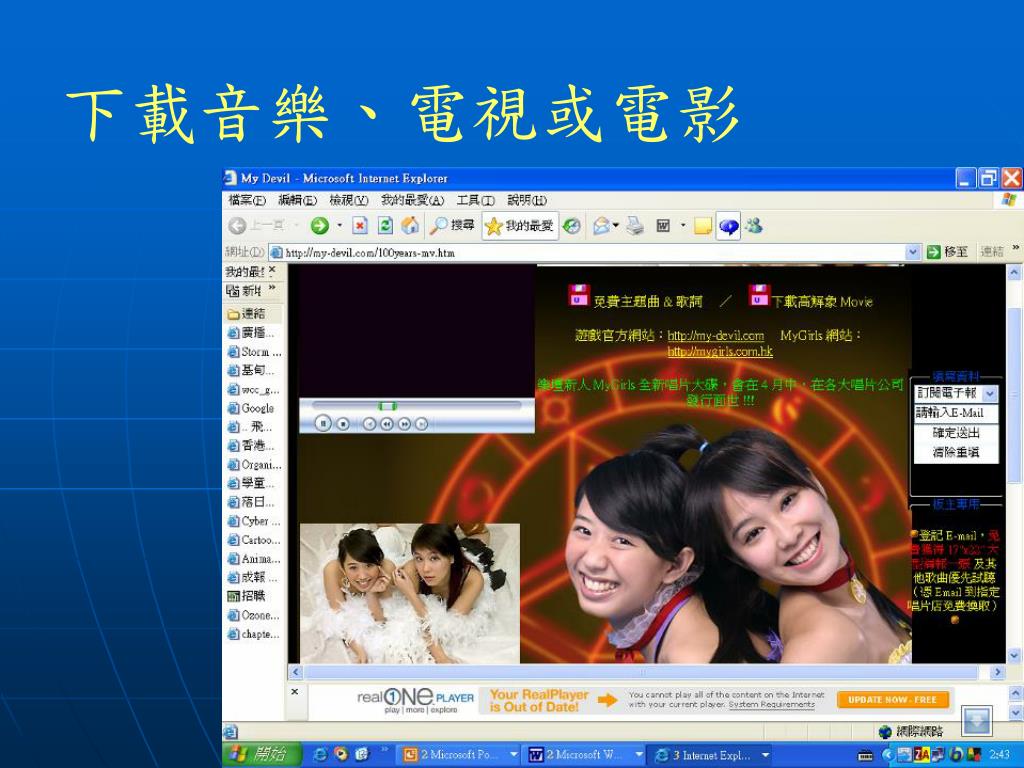Expand the Favorites panel 新增 overflow chevron

272,289
